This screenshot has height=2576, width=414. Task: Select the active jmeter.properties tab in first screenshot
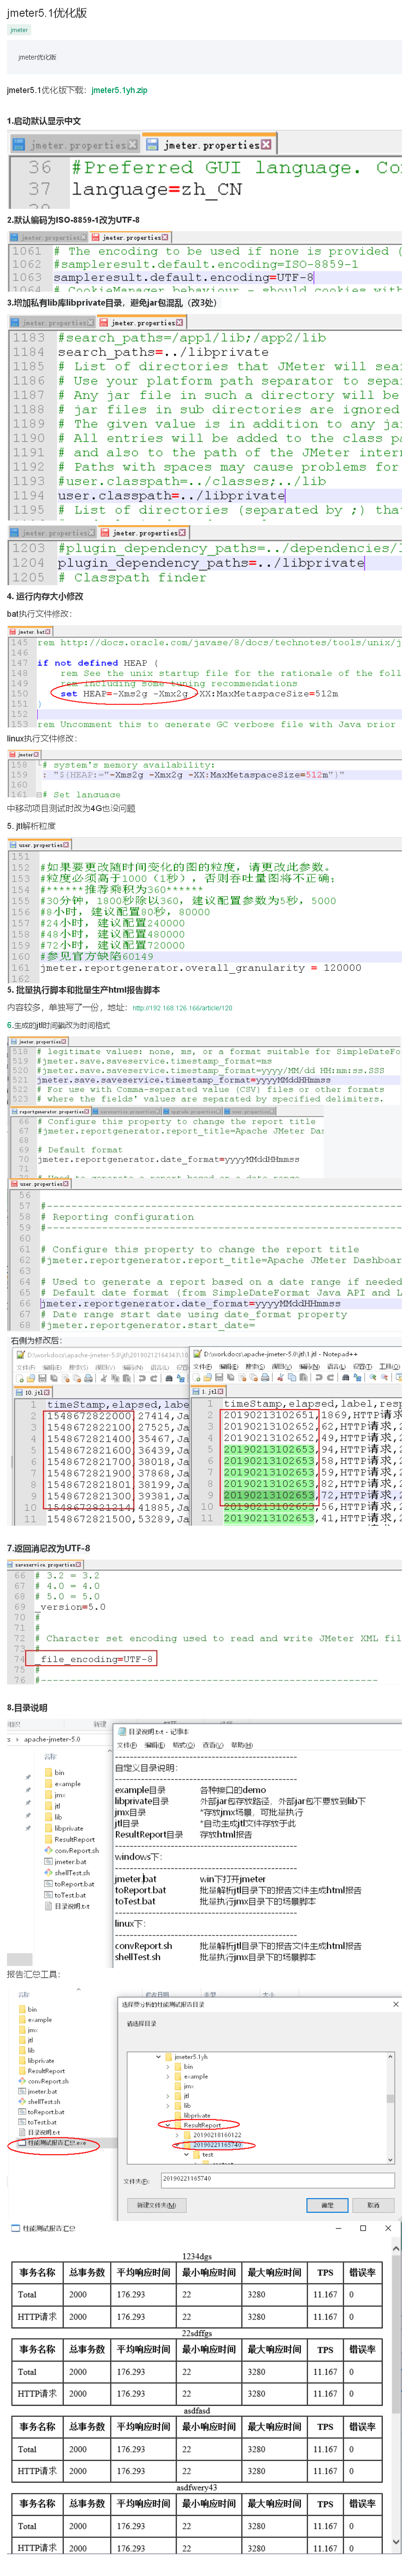pos(210,145)
